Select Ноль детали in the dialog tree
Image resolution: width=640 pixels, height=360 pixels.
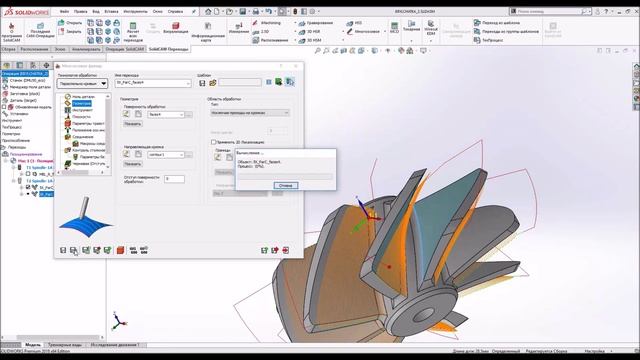pyautogui.click(x=83, y=97)
